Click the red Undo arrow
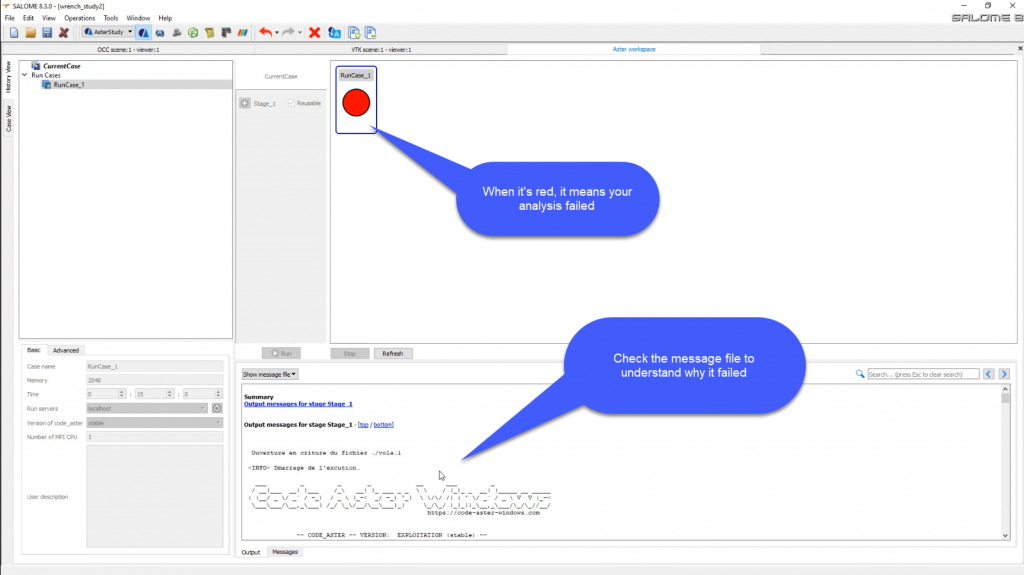This screenshot has height=575, width=1024. click(x=265, y=32)
